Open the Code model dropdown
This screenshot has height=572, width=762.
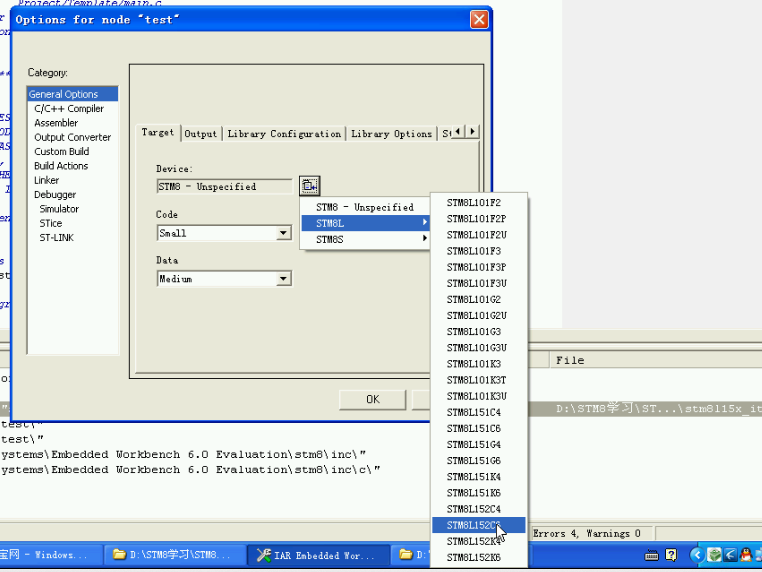pyautogui.click(x=284, y=233)
